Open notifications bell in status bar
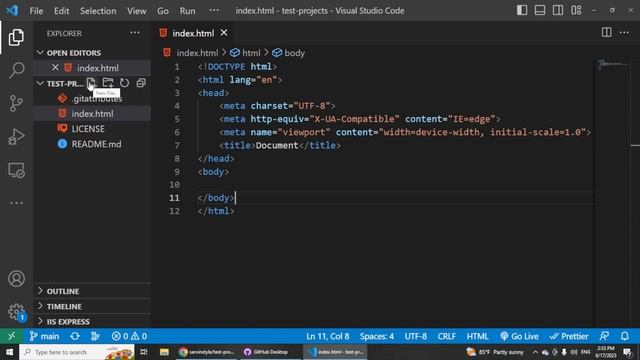 (x=625, y=336)
